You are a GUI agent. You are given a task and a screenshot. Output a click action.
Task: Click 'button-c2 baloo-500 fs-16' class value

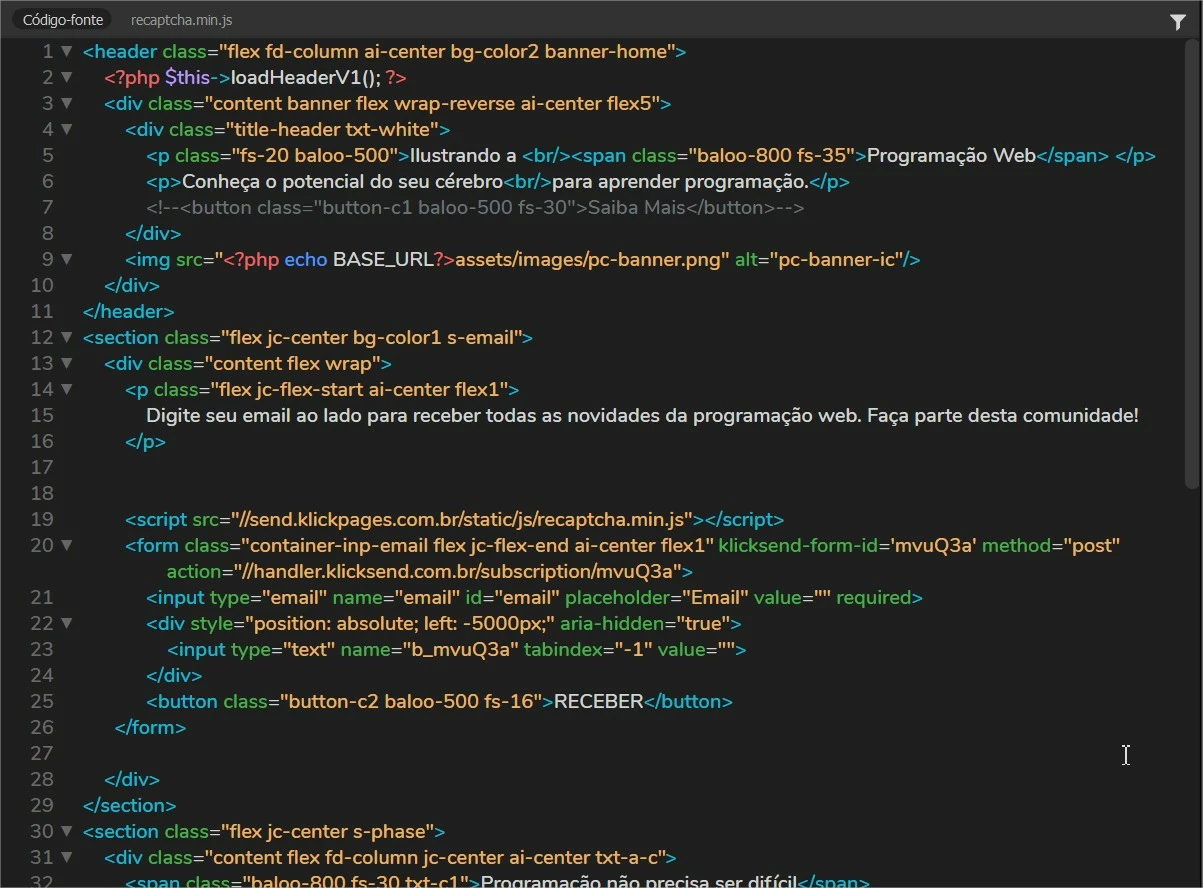coord(411,701)
